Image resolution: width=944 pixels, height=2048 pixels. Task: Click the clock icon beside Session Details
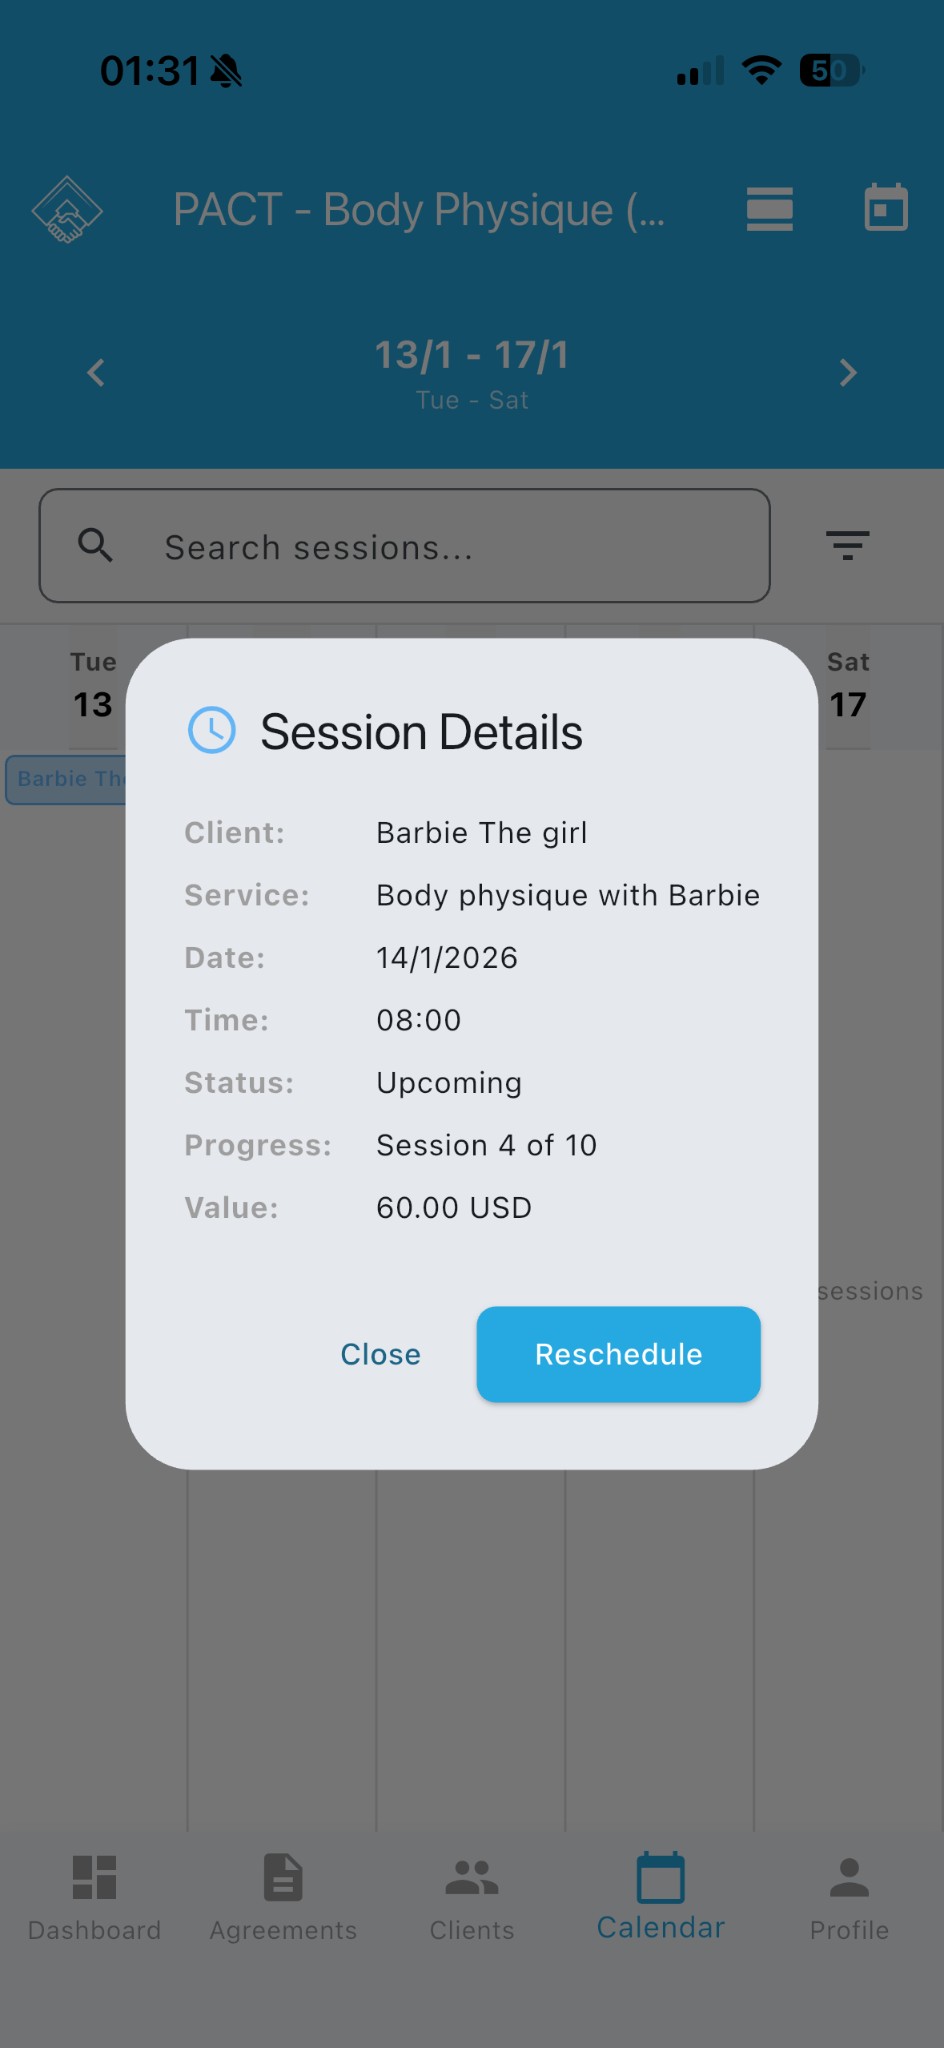211,730
